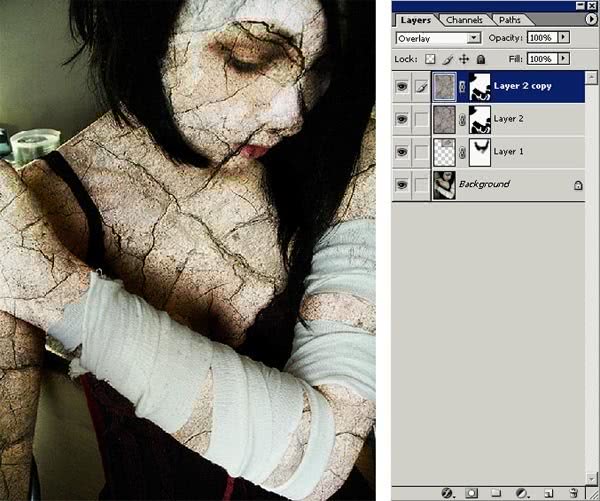This screenshot has width=600, height=501.
Task: Click chain link icon on Layer 2 copy
Action: [462, 87]
